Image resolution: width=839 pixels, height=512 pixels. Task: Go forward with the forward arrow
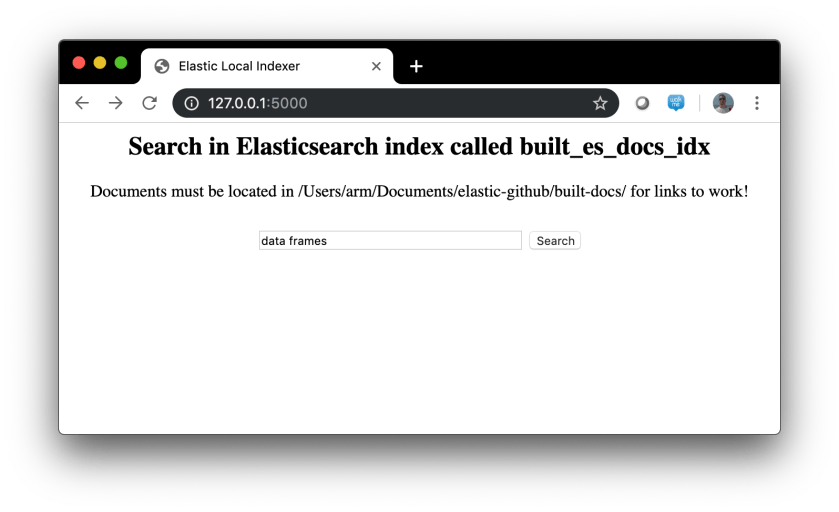(x=116, y=103)
